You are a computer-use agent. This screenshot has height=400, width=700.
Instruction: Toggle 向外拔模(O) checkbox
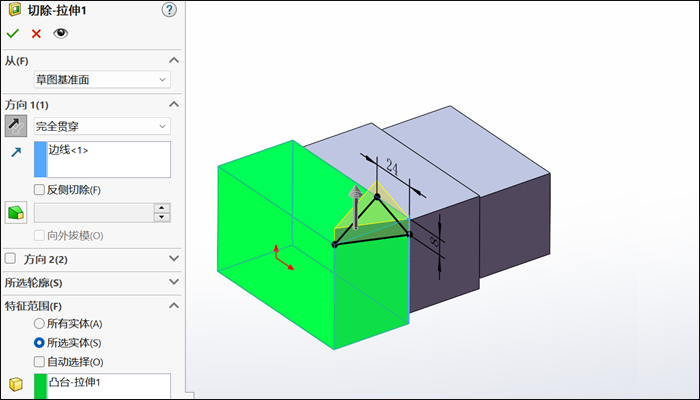(x=39, y=235)
